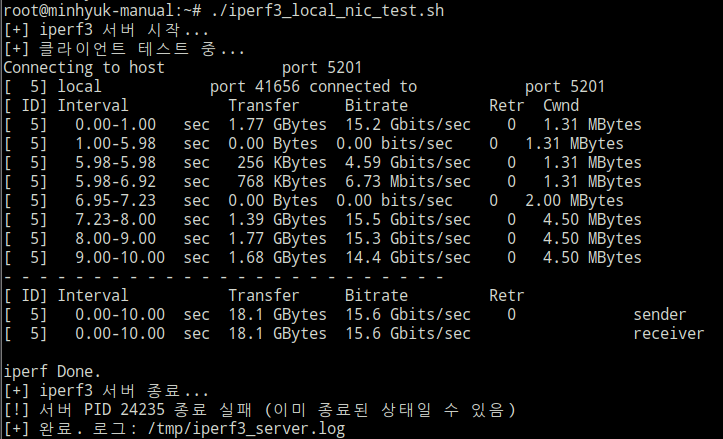Click the 1.00-5.98 interval entry

tap(115, 143)
